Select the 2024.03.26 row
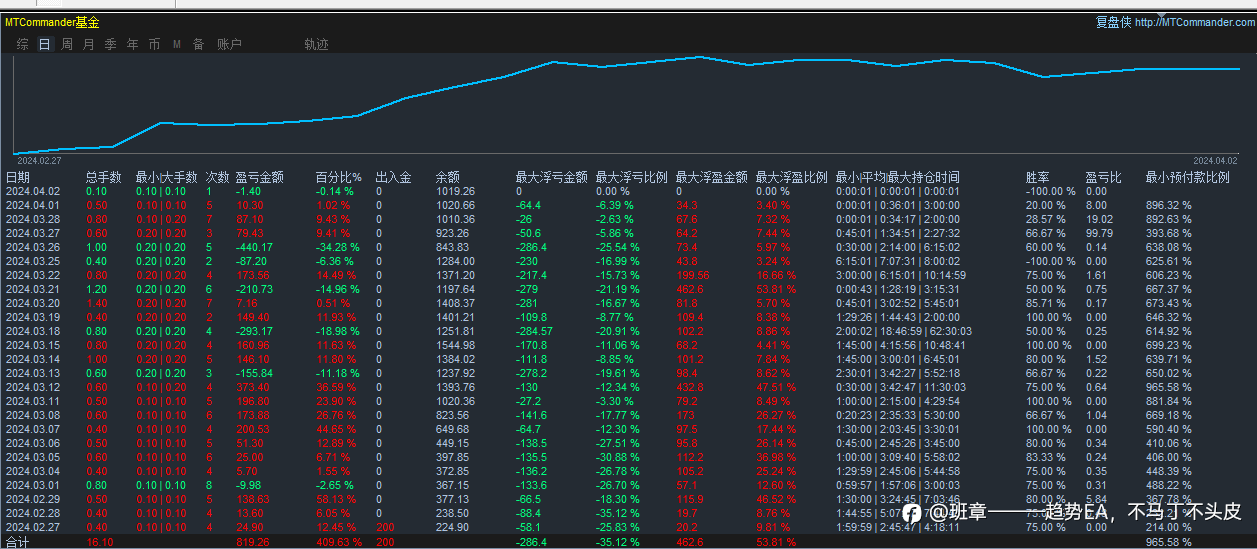The width and height of the screenshot is (1257, 549). tap(628, 247)
